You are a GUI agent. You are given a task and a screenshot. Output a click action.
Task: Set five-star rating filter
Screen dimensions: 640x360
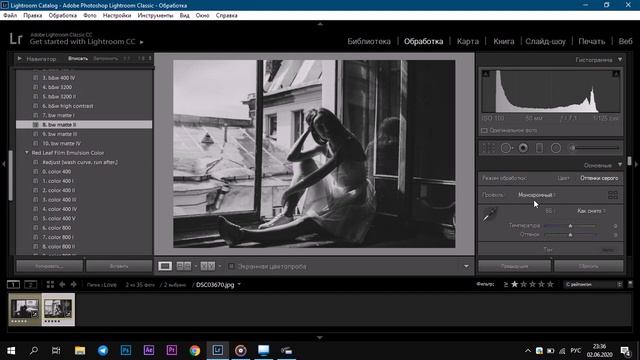coord(550,284)
